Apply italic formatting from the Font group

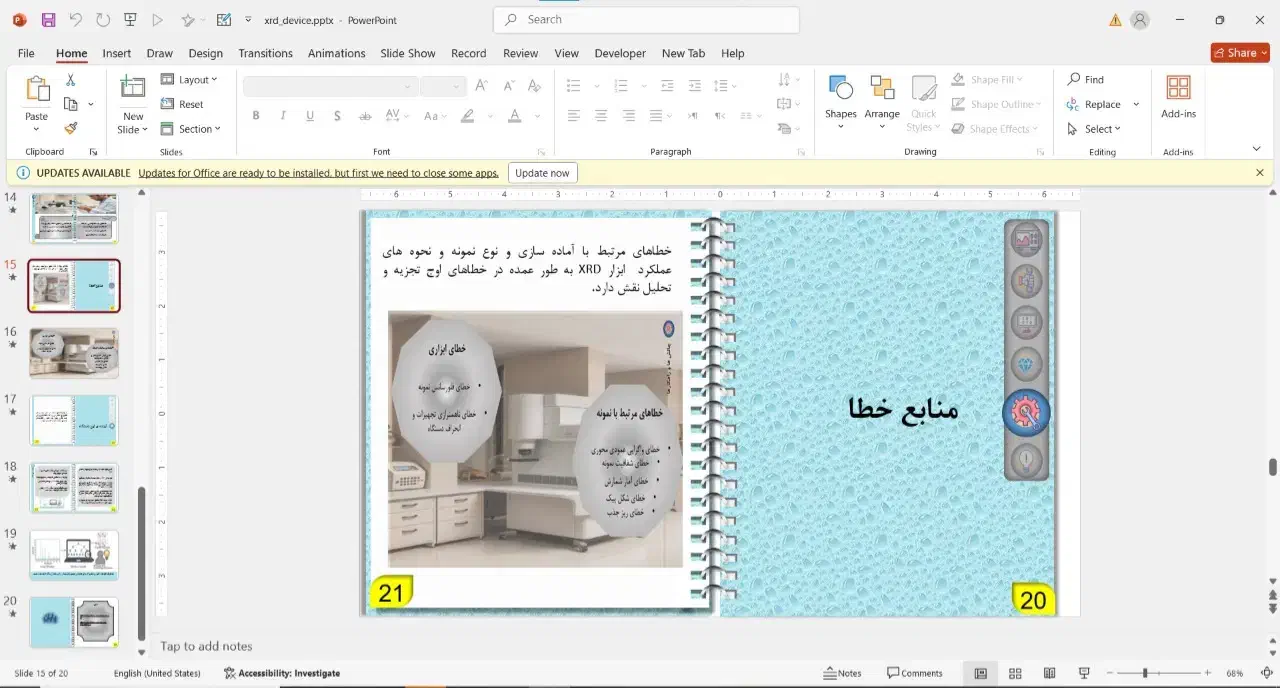pos(283,116)
